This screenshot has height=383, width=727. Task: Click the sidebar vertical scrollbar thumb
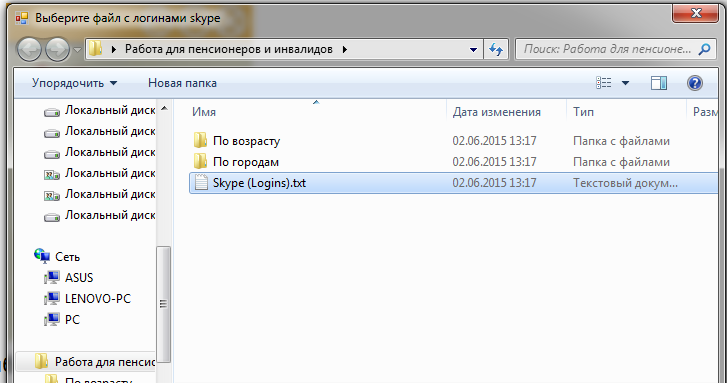[163, 304]
